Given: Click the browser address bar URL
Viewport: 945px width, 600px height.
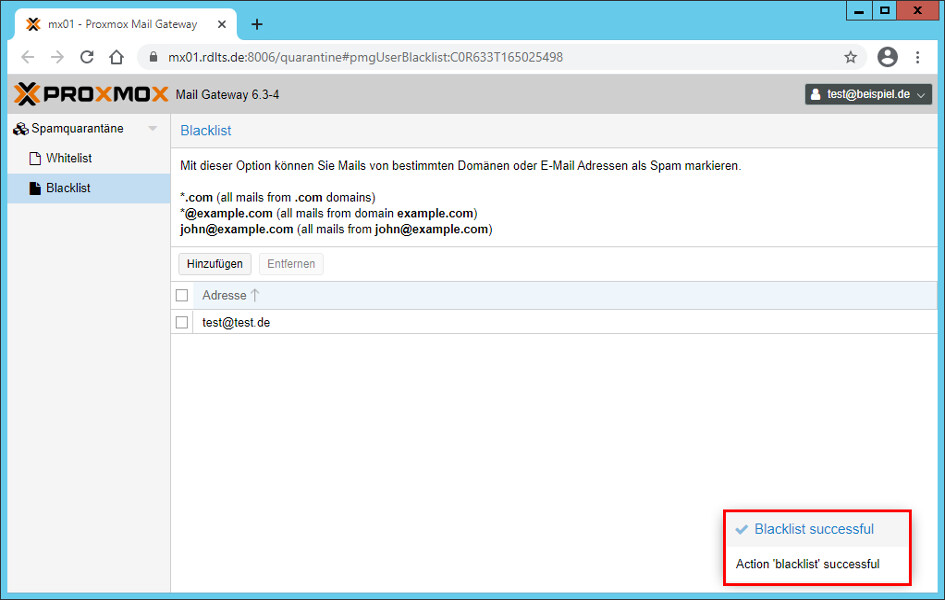Looking at the screenshot, I should point(365,57).
